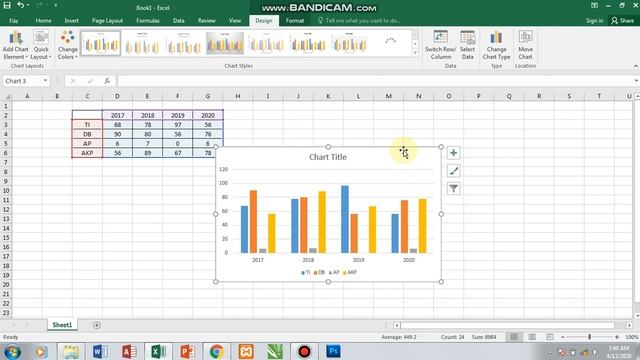
Task: Click Insert Function fx button
Action: [107, 81]
